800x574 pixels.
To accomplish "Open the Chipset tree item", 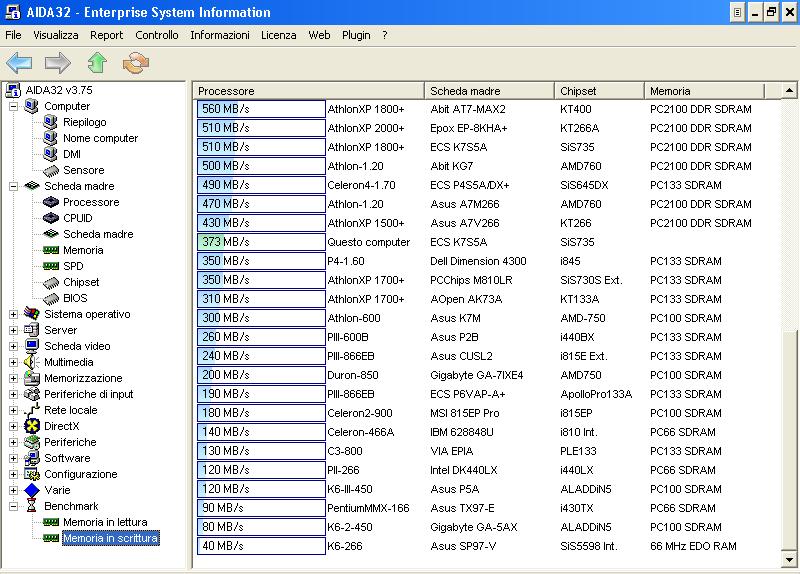I will [81, 282].
